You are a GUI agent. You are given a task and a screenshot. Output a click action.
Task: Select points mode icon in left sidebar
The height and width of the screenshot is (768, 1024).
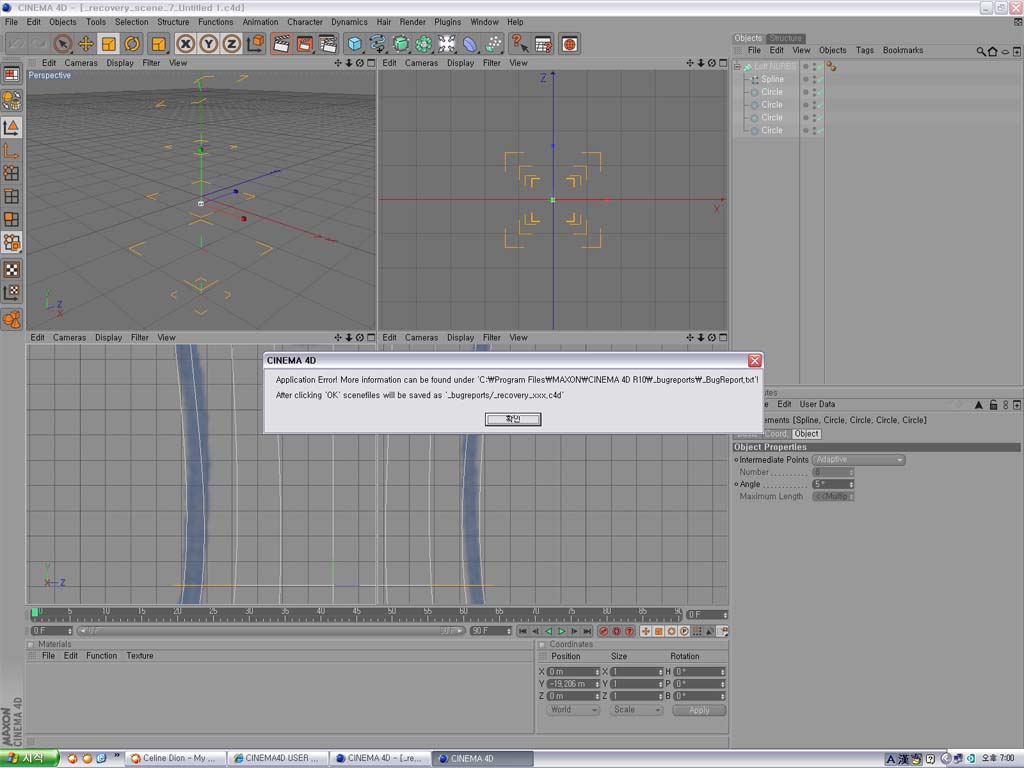point(12,173)
